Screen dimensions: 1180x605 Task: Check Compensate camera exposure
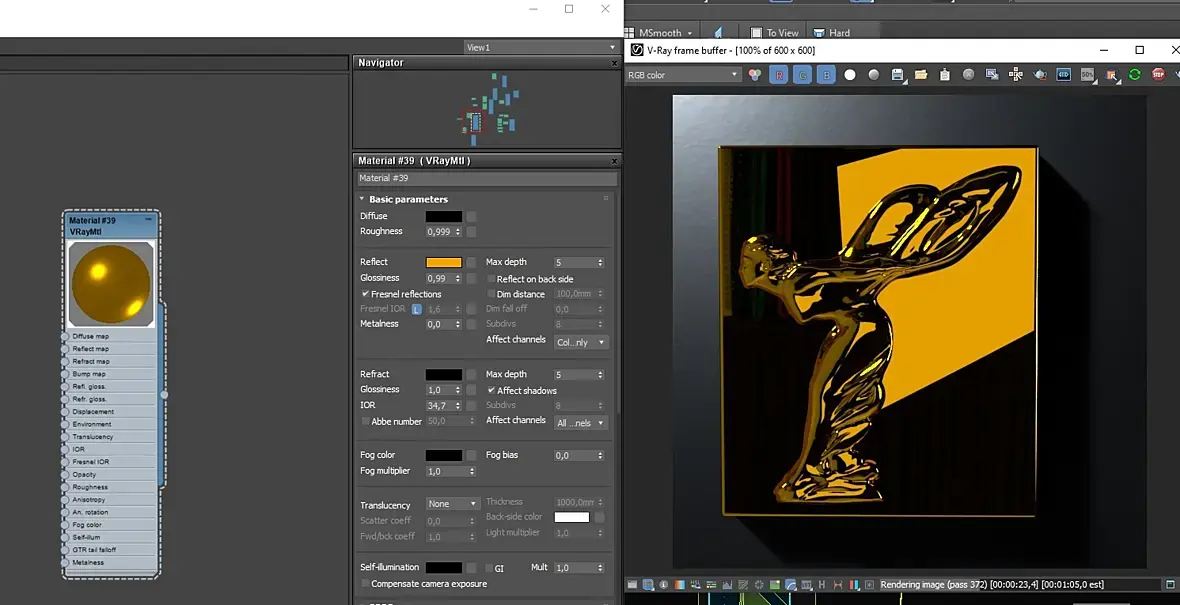point(365,584)
